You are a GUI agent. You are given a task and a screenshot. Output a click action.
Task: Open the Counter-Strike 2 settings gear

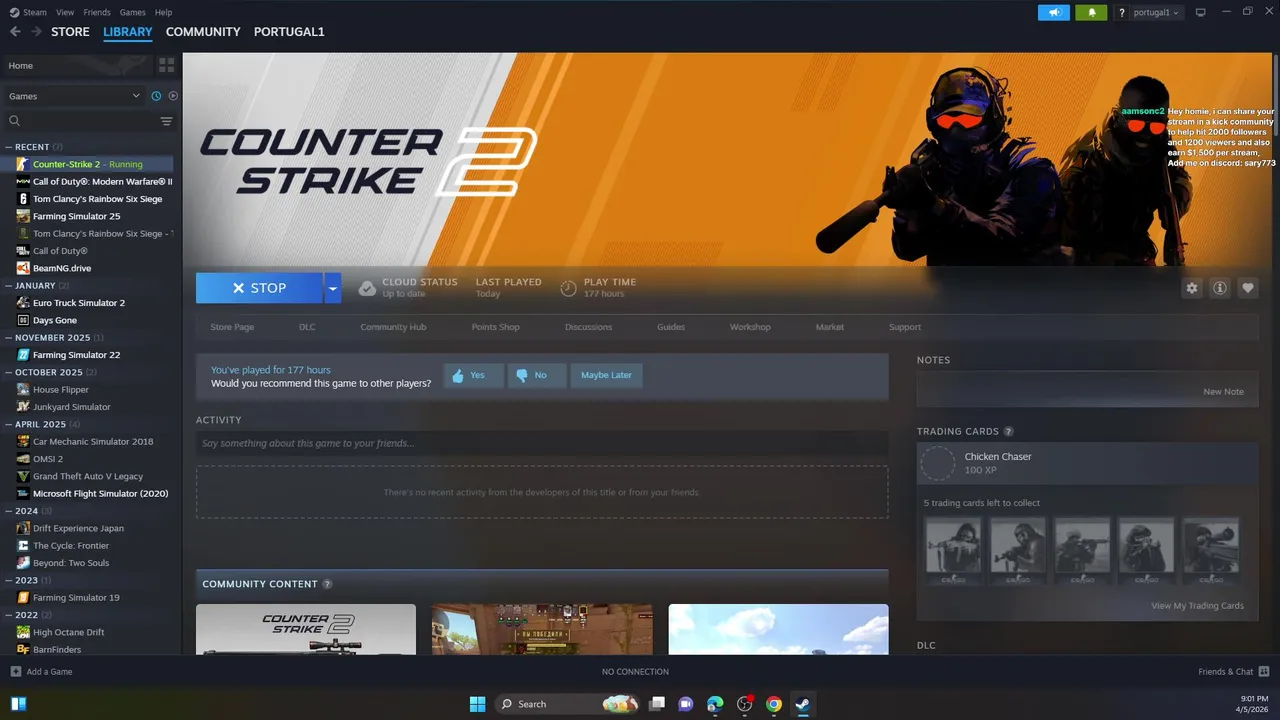tap(1192, 288)
